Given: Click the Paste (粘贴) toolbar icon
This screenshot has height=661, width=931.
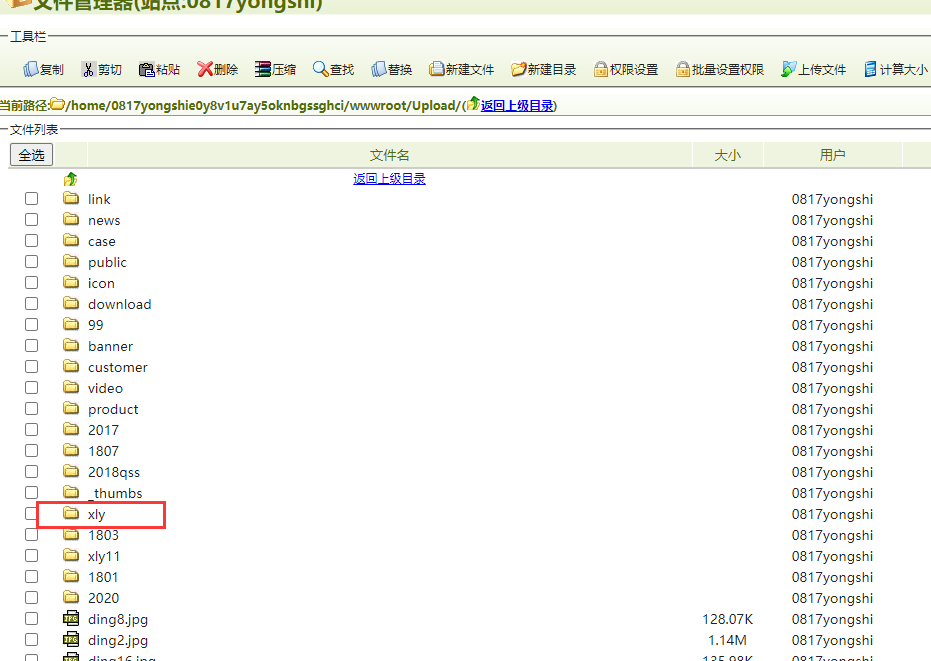Looking at the screenshot, I should (147, 69).
